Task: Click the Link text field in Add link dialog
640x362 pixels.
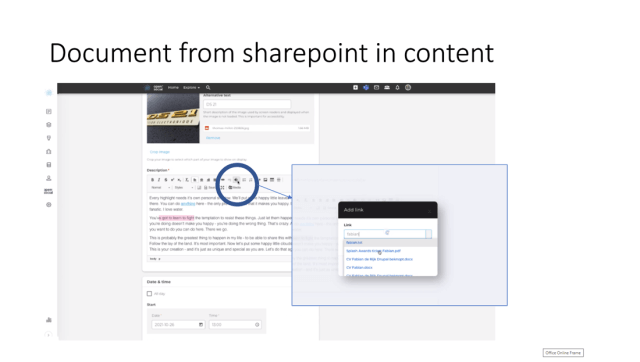Action: (385, 234)
